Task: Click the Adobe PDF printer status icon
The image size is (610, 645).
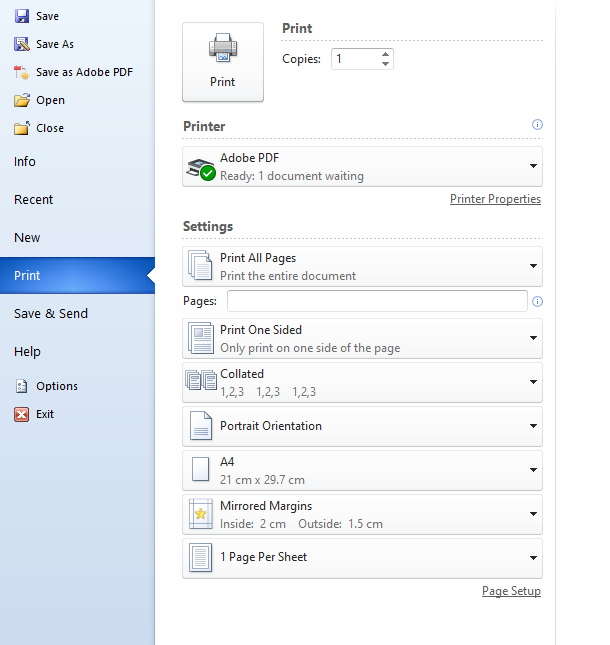Action: (201, 169)
